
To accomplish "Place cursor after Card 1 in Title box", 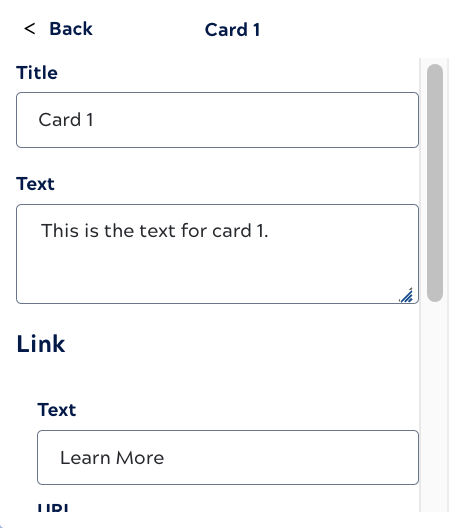I will point(94,120).
